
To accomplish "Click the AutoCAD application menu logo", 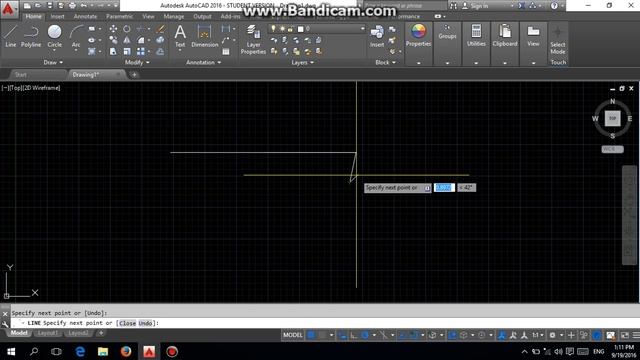I will (9, 8).
